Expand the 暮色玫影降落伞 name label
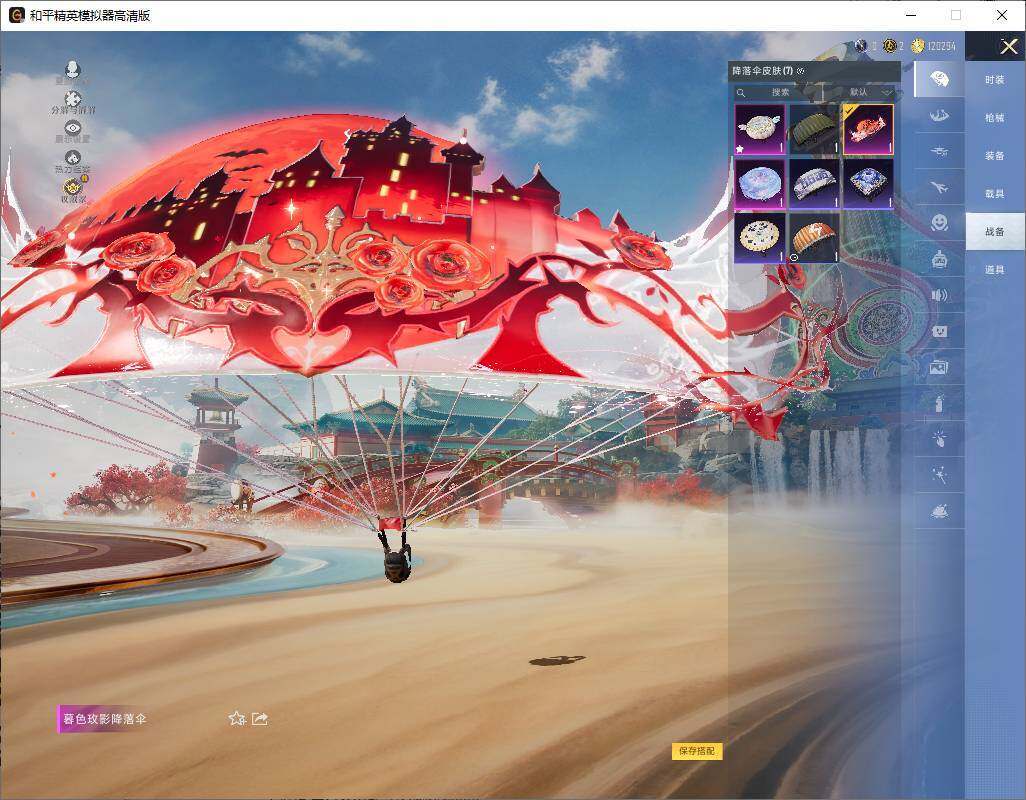This screenshot has width=1026, height=800. pos(104,719)
